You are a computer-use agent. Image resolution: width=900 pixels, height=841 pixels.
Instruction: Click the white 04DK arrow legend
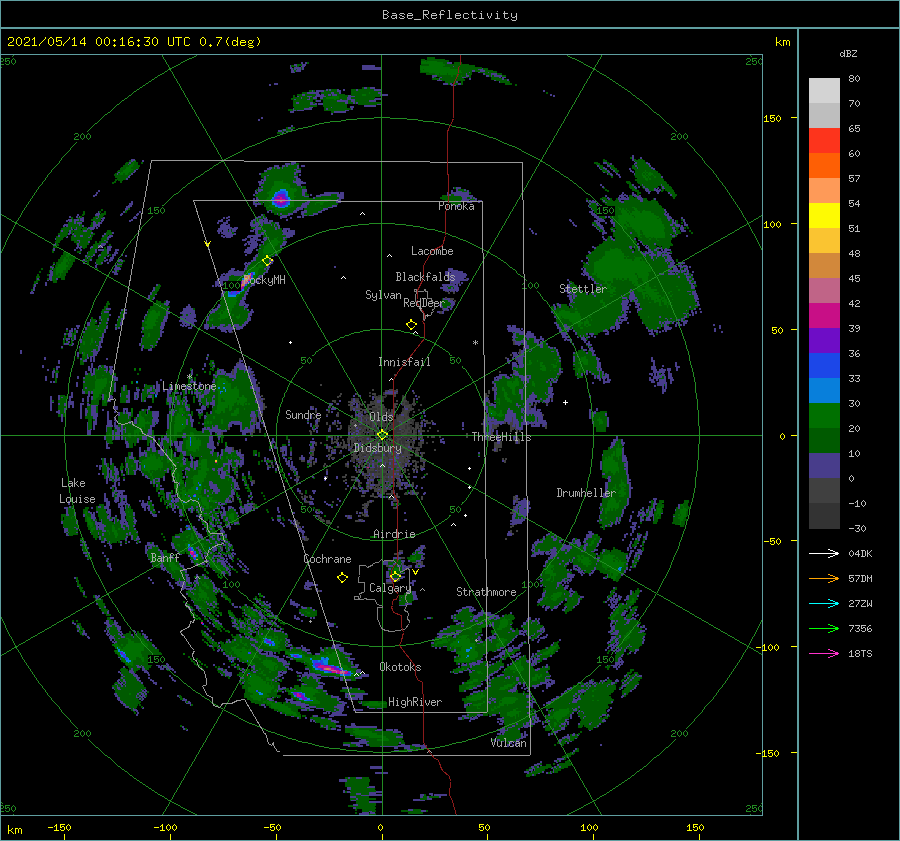point(824,553)
